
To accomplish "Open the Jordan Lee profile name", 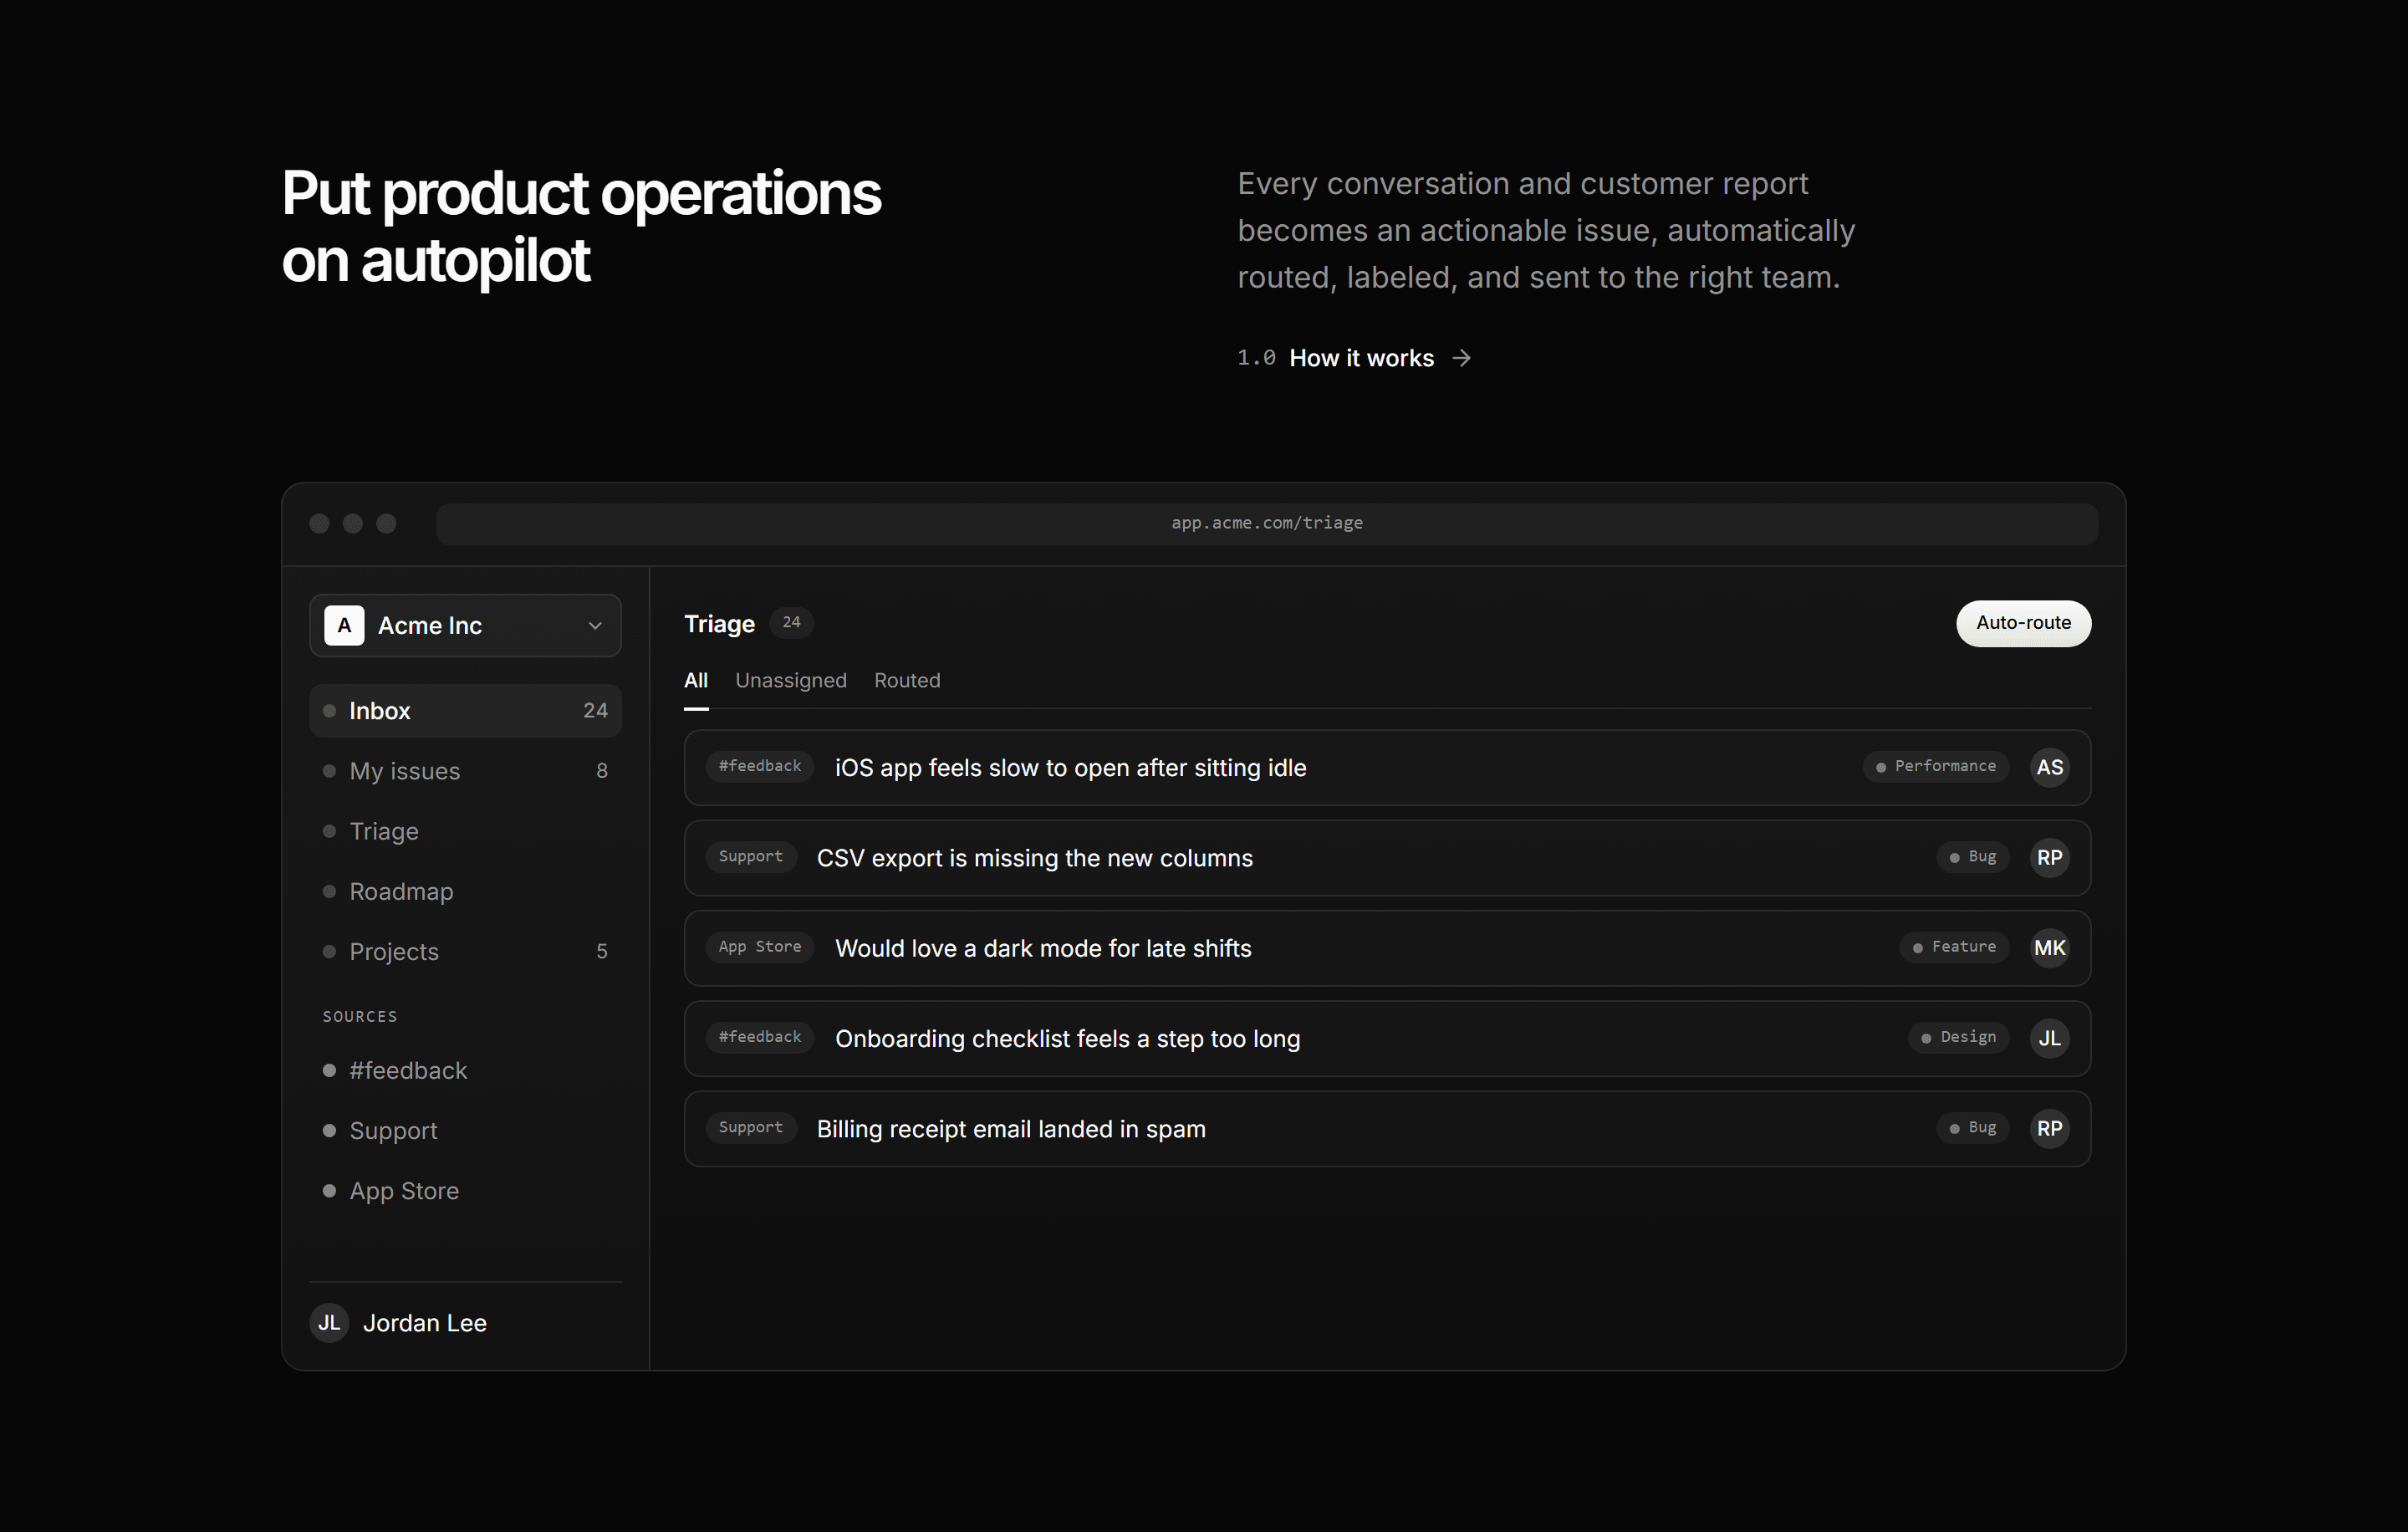I will tap(425, 1323).
